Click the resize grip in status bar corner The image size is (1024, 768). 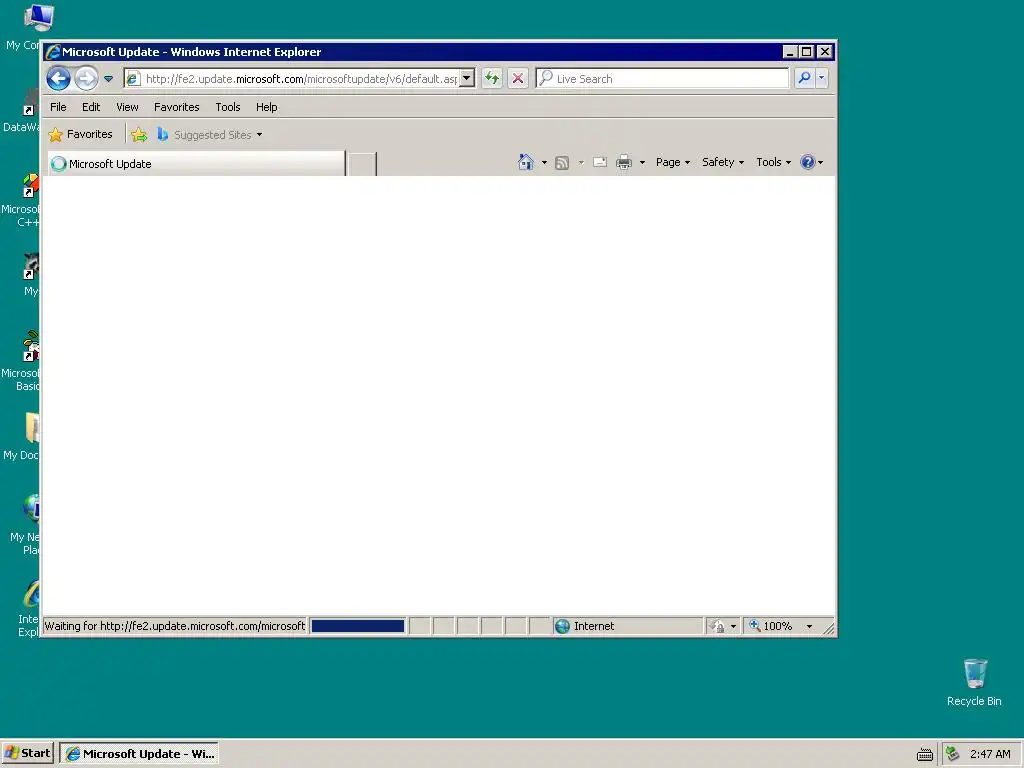829,628
